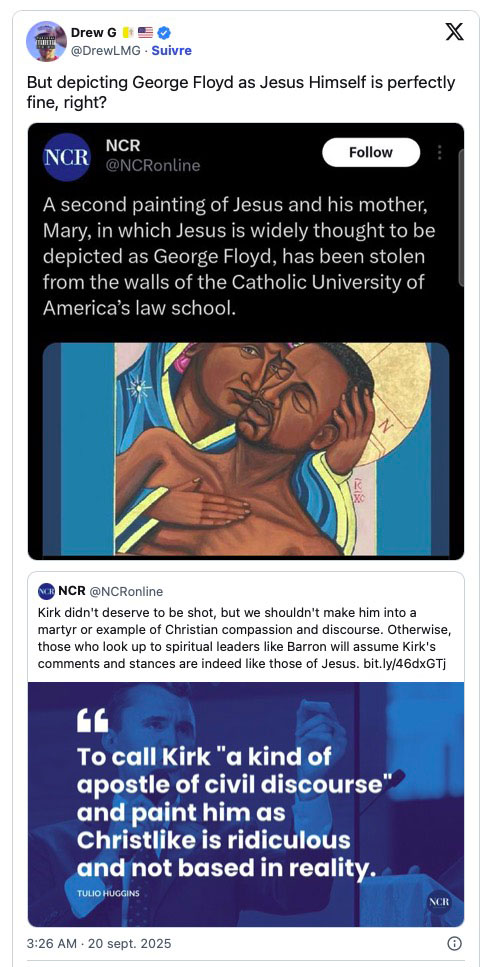The height and width of the screenshot is (967, 489).
Task: Follow the NCR account
Action: pyautogui.click(x=371, y=152)
